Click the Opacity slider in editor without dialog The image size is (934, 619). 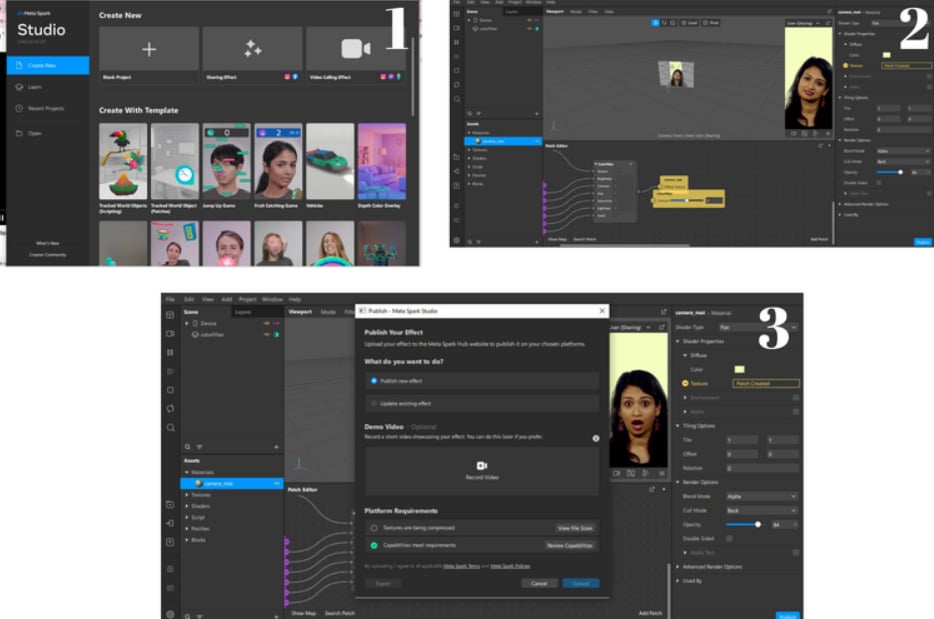pyautogui.click(x=890, y=172)
